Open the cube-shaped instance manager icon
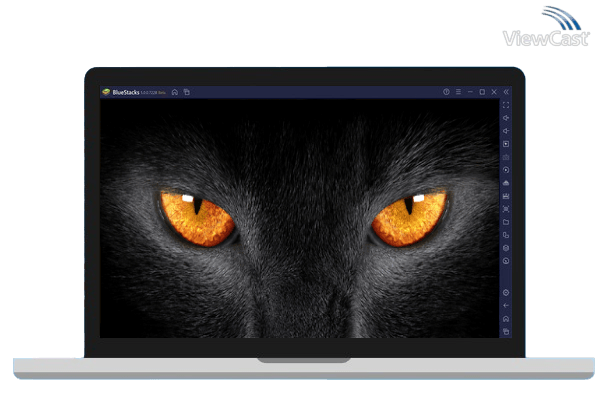 click(506, 248)
